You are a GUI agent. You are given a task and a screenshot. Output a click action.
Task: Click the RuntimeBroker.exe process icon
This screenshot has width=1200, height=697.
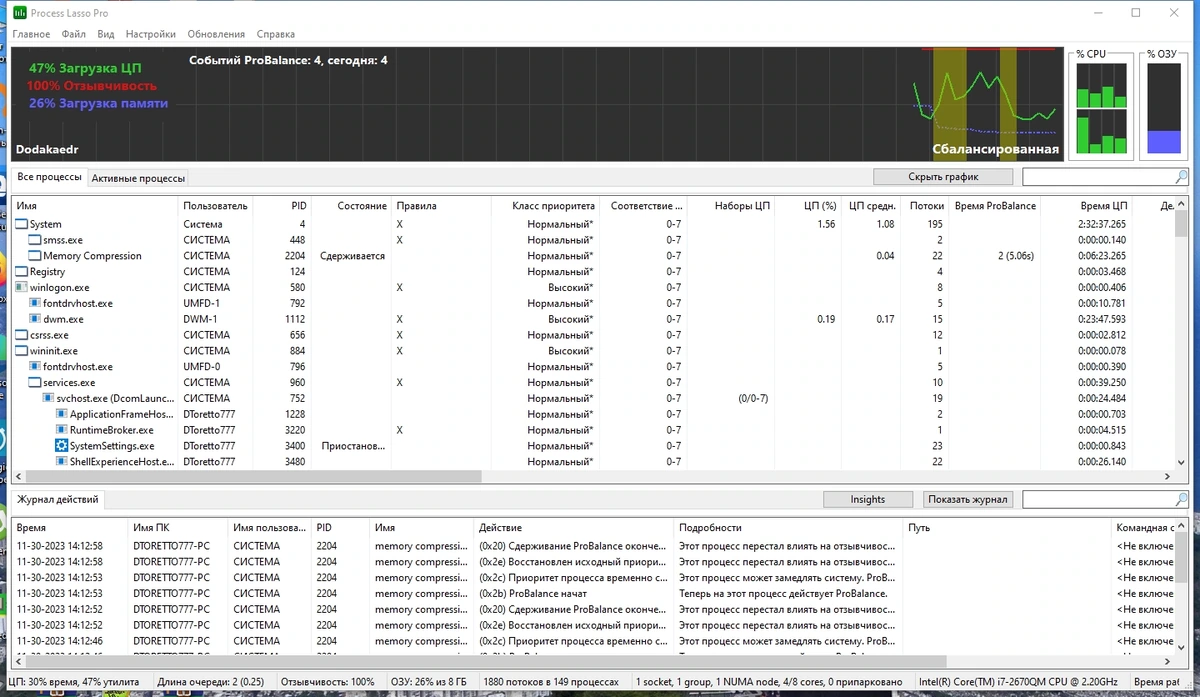point(61,430)
